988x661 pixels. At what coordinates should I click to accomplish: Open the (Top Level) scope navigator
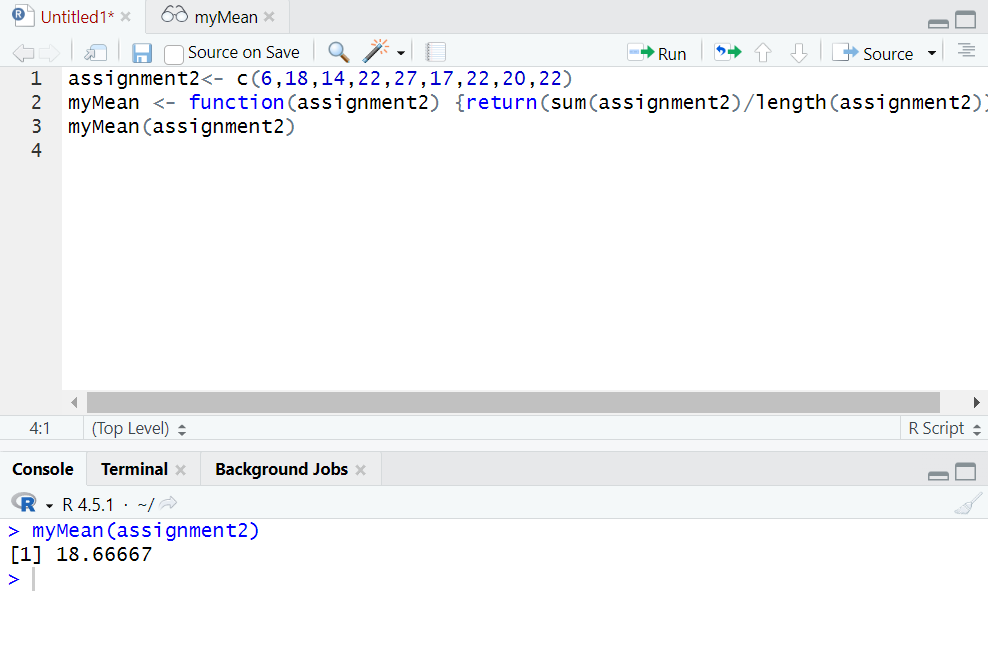pos(139,428)
